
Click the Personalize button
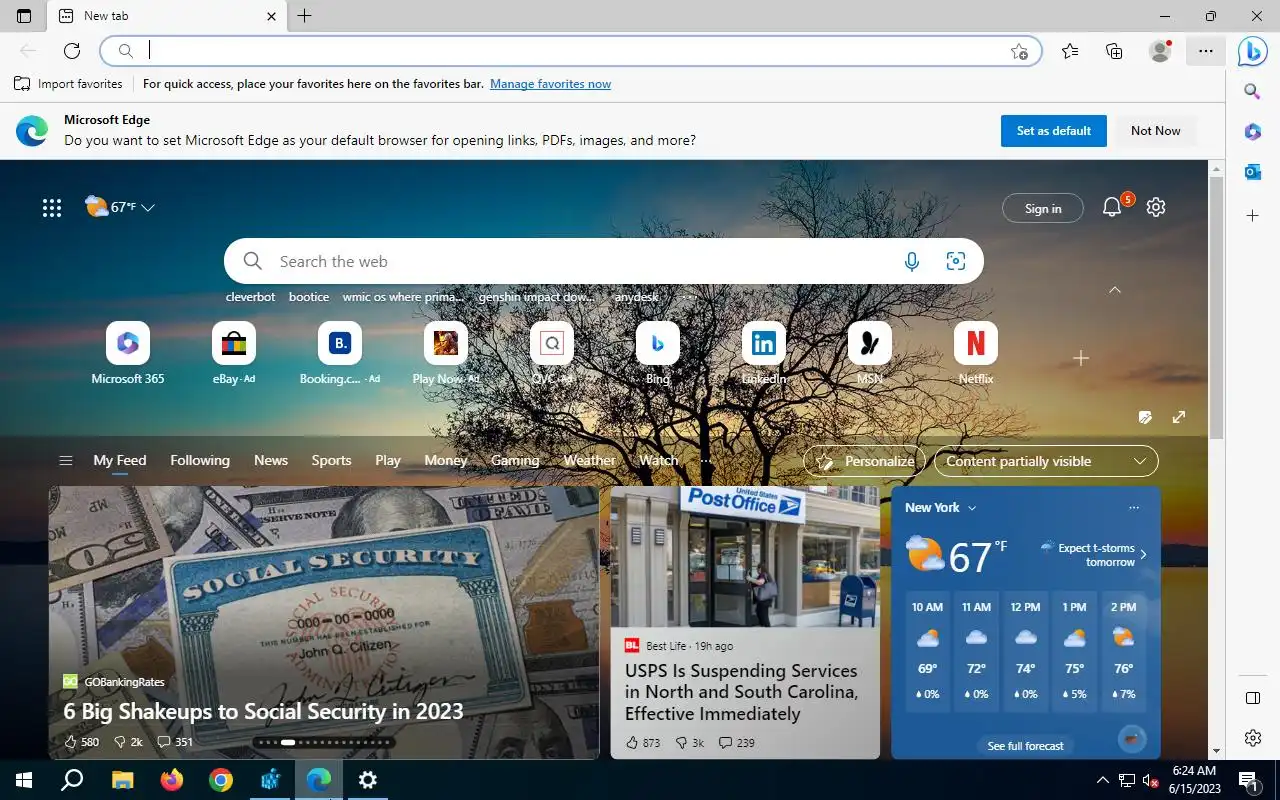click(x=865, y=461)
